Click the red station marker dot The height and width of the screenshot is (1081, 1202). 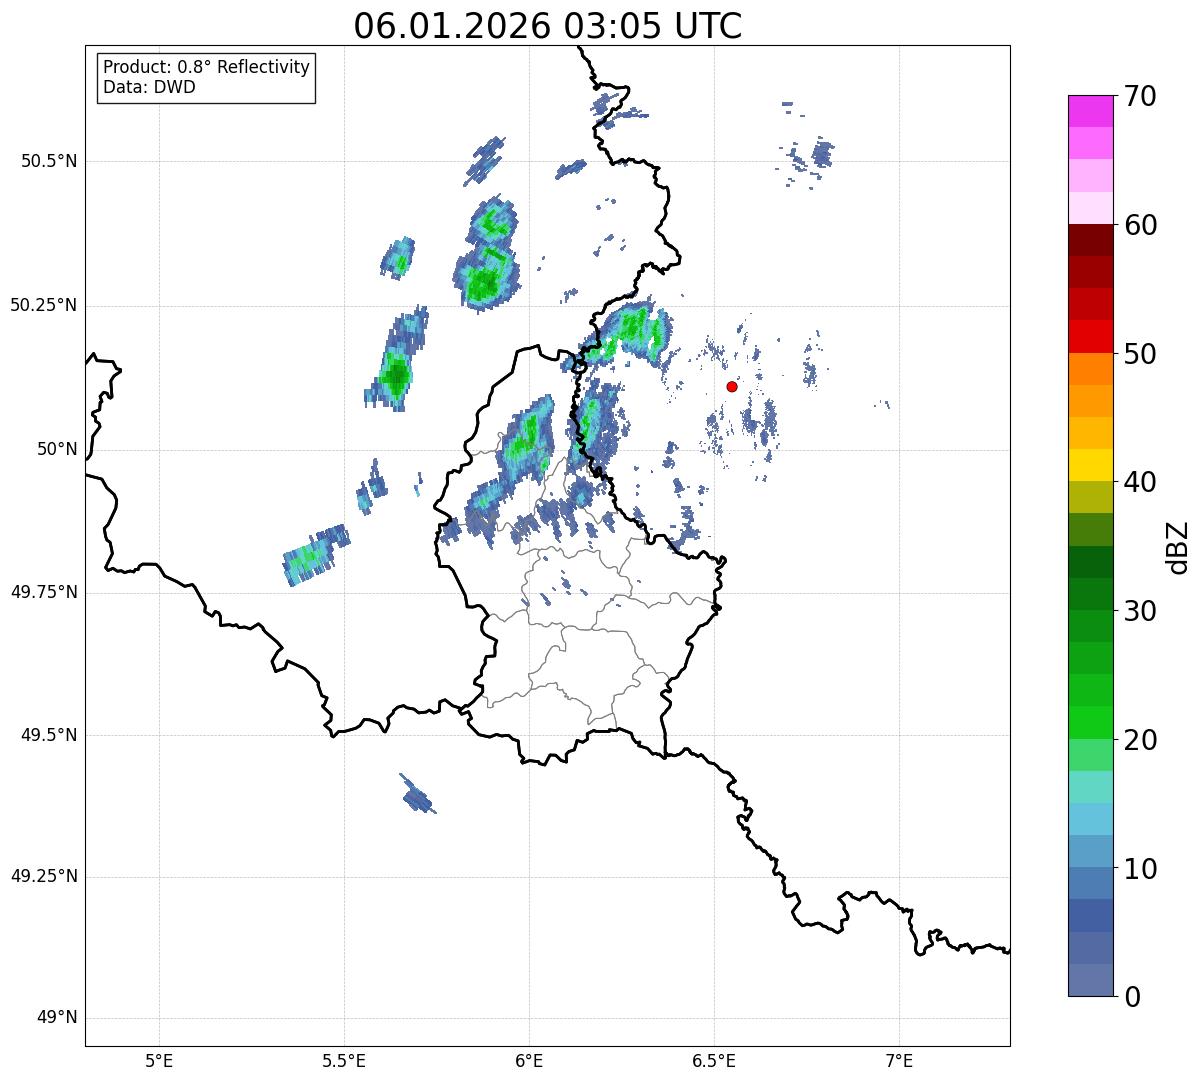pyautogui.click(x=732, y=386)
